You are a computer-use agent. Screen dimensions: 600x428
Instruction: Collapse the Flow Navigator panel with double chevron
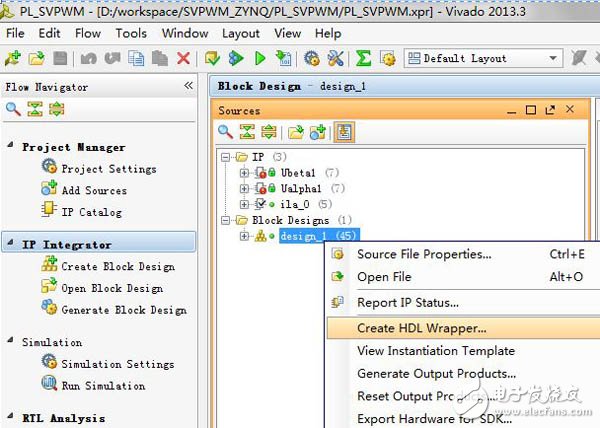188,87
